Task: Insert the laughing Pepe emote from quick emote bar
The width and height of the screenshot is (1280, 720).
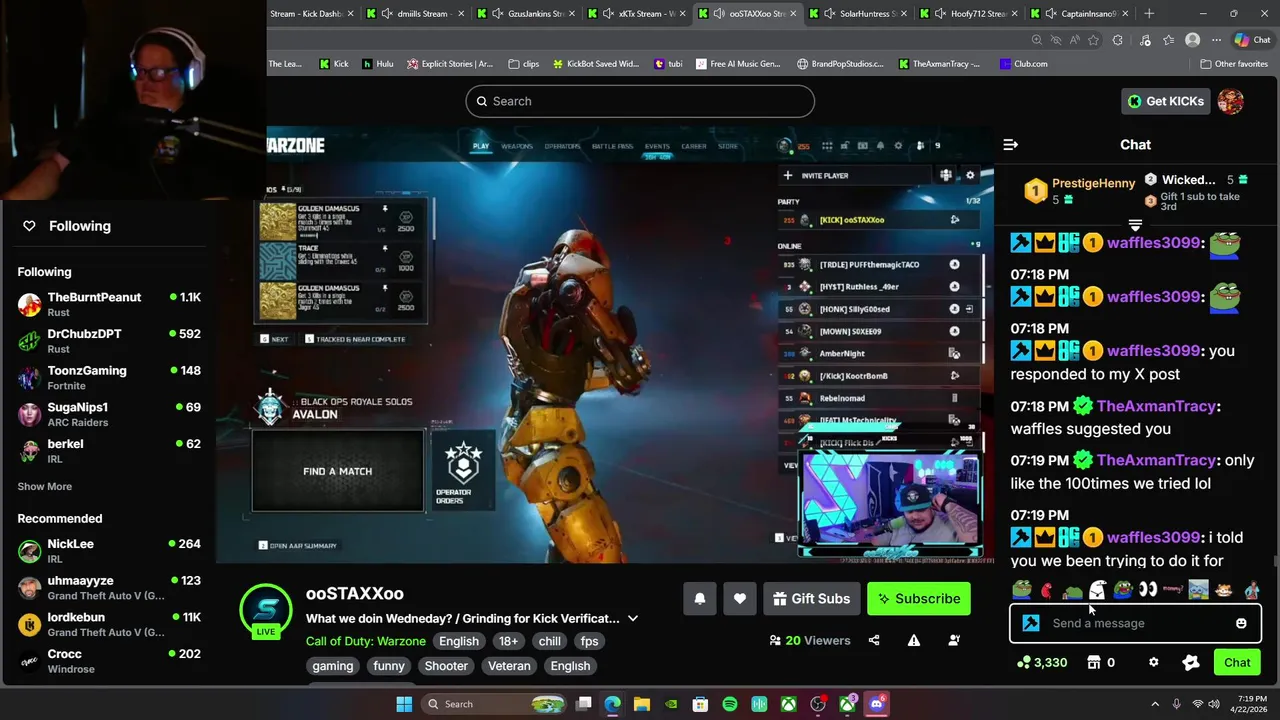Action: tap(1123, 590)
